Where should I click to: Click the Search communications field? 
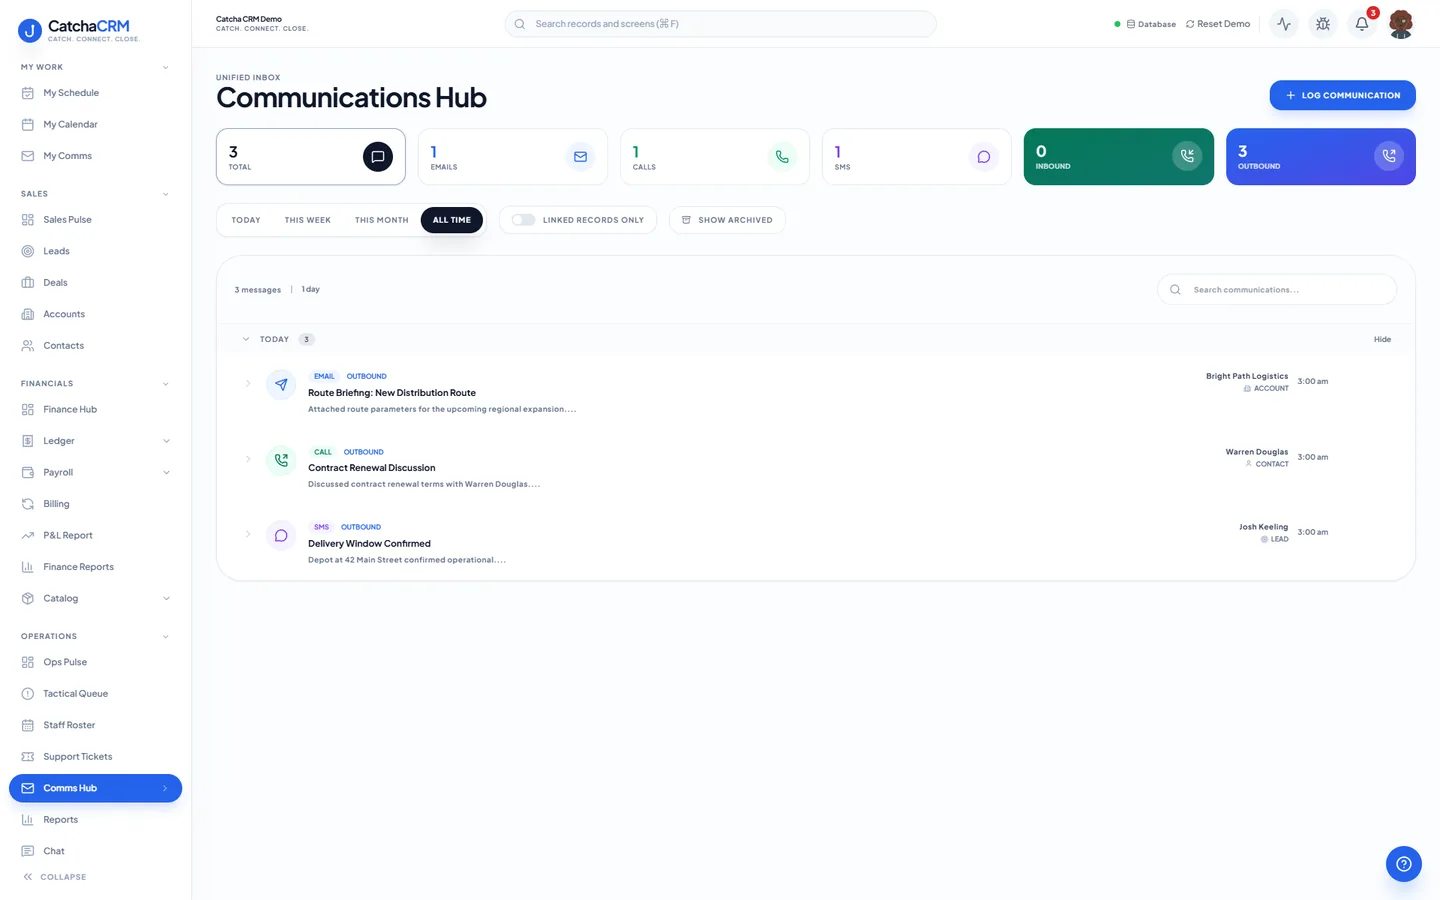pyautogui.click(x=1277, y=290)
